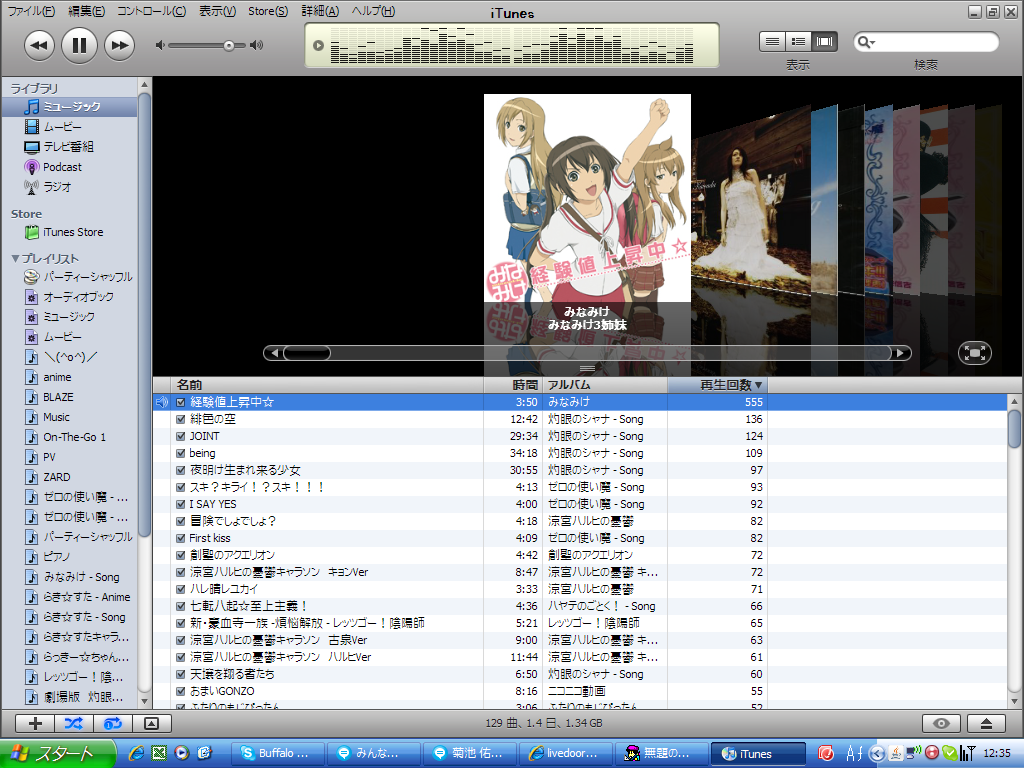
Task: Open the 表示 menu
Action: (x=217, y=11)
